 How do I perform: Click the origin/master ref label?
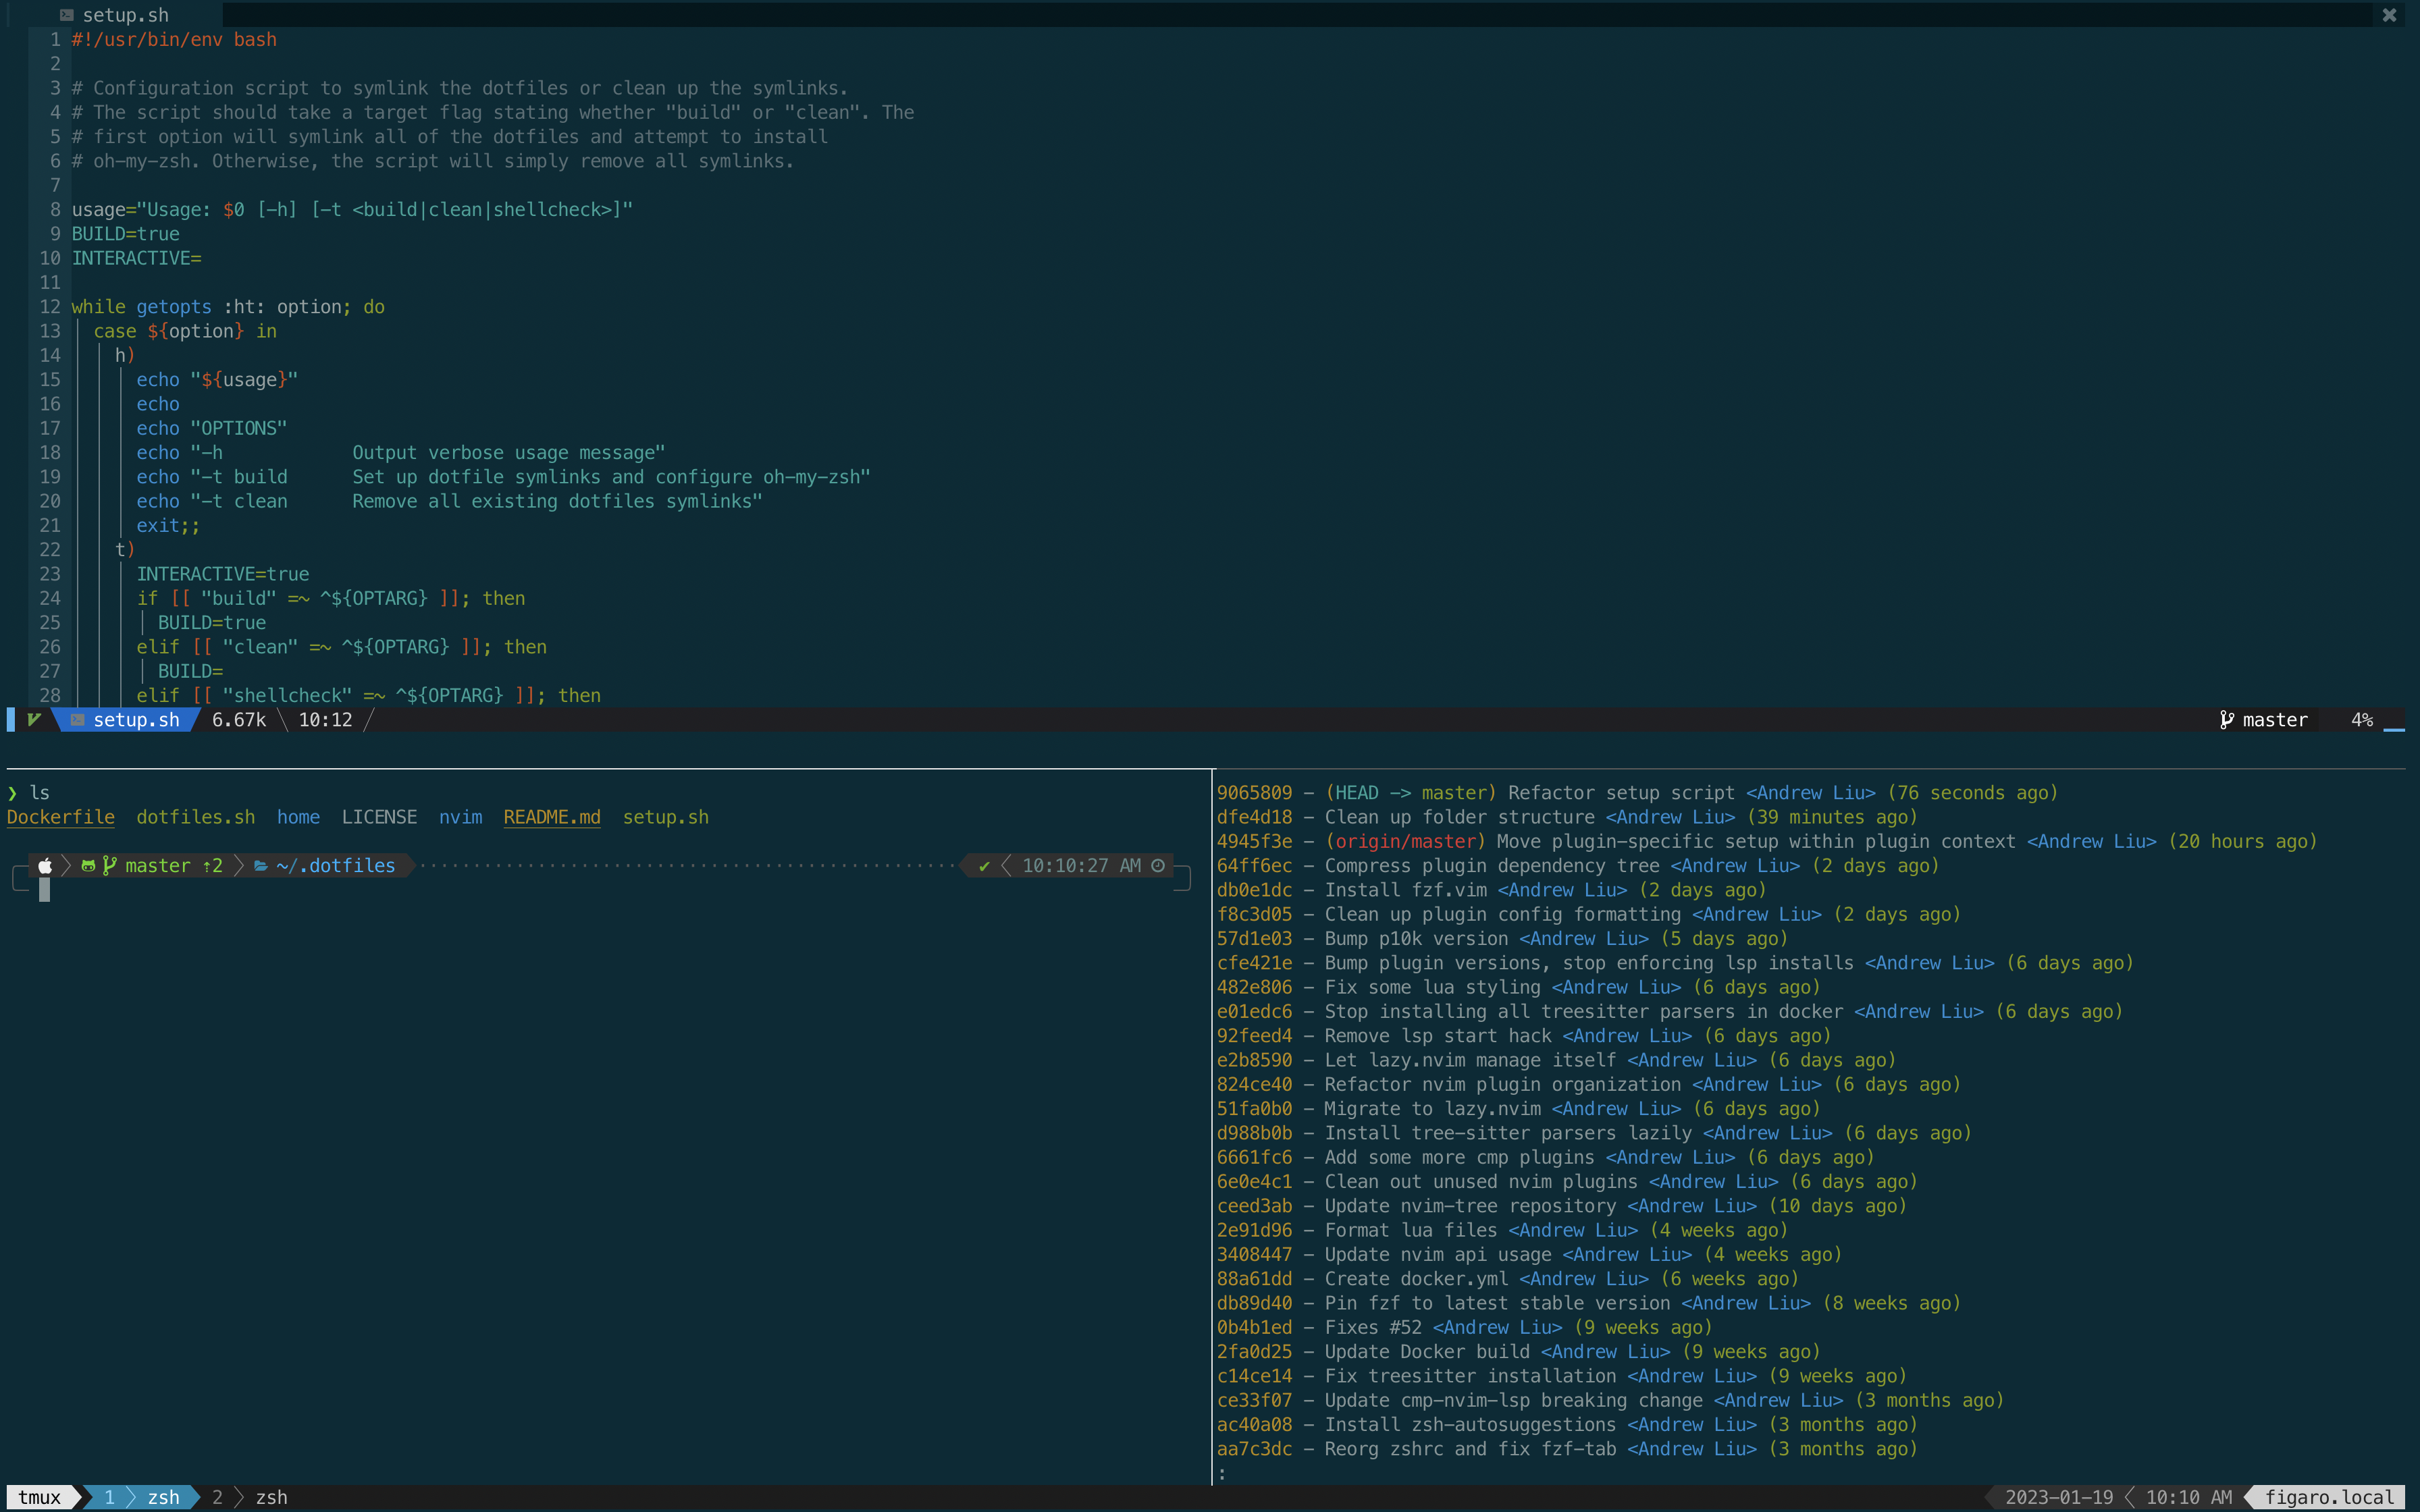[x=1405, y=842]
